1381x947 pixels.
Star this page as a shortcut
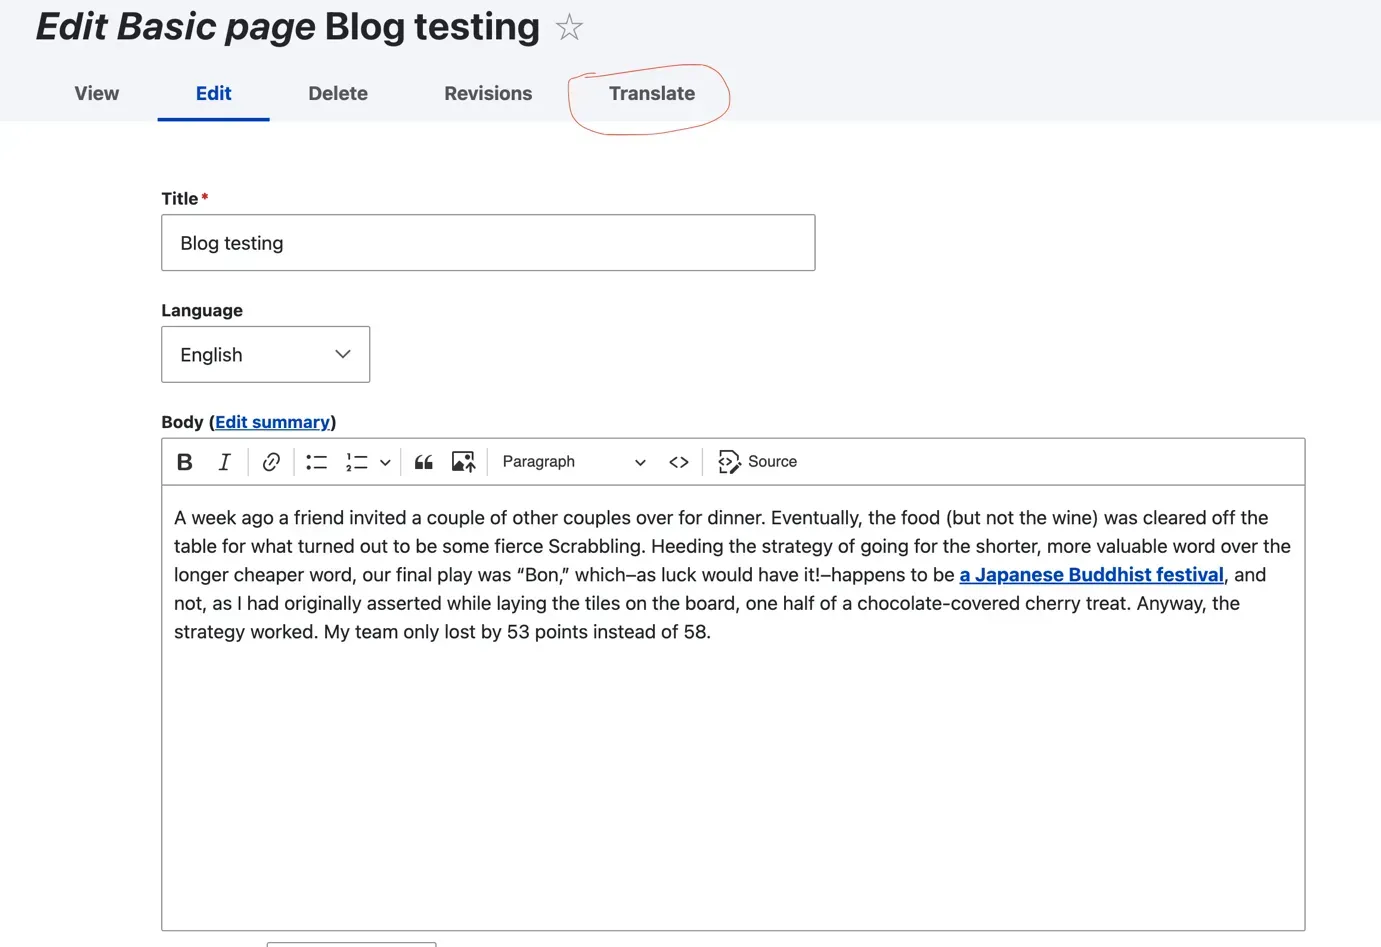569,27
